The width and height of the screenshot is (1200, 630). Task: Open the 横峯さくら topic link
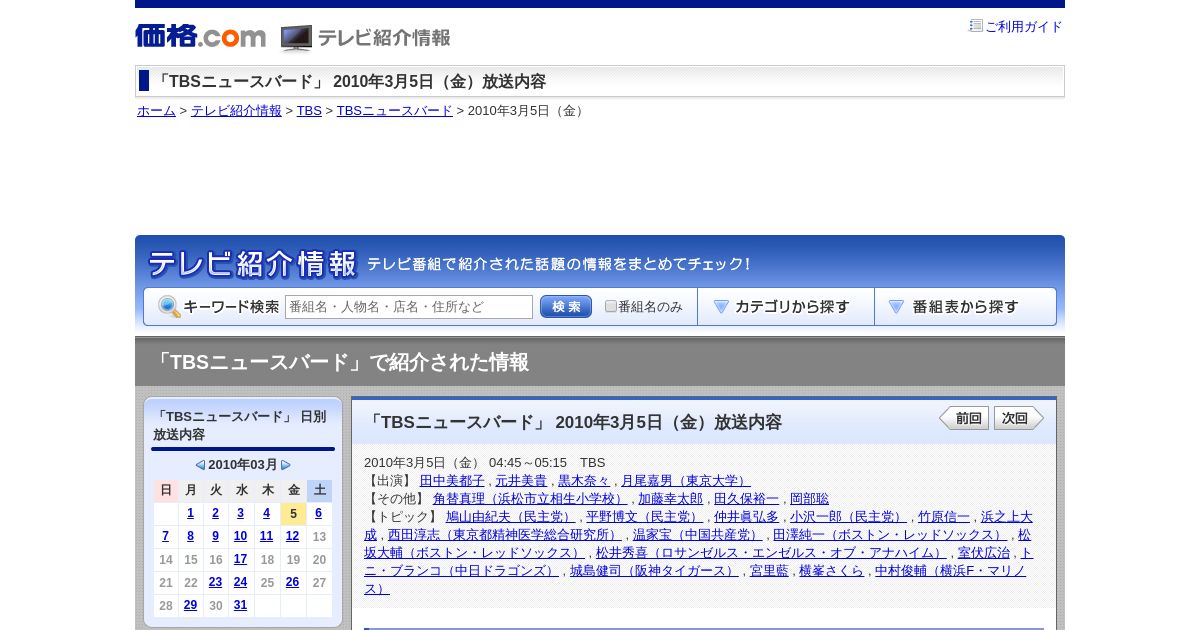(x=831, y=571)
